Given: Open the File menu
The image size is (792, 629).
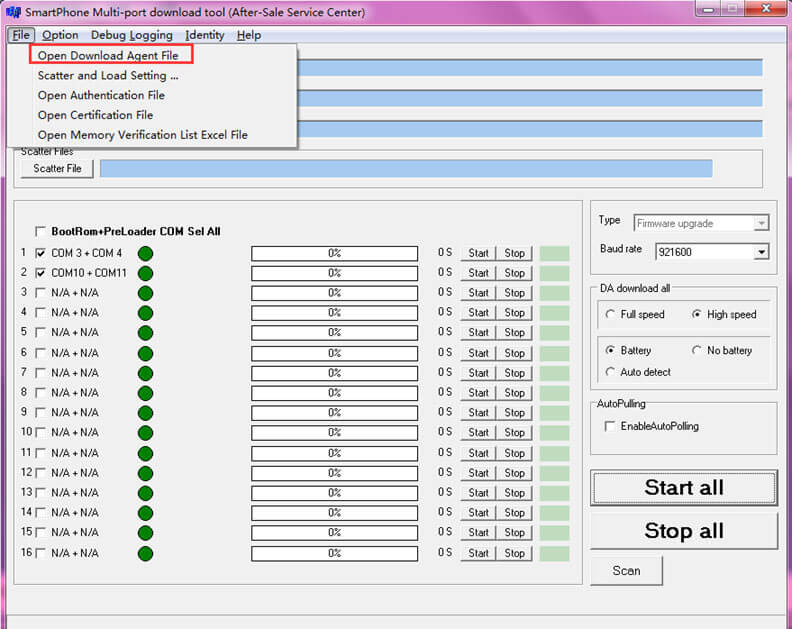Looking at the screenshot, I should point(21,35).
